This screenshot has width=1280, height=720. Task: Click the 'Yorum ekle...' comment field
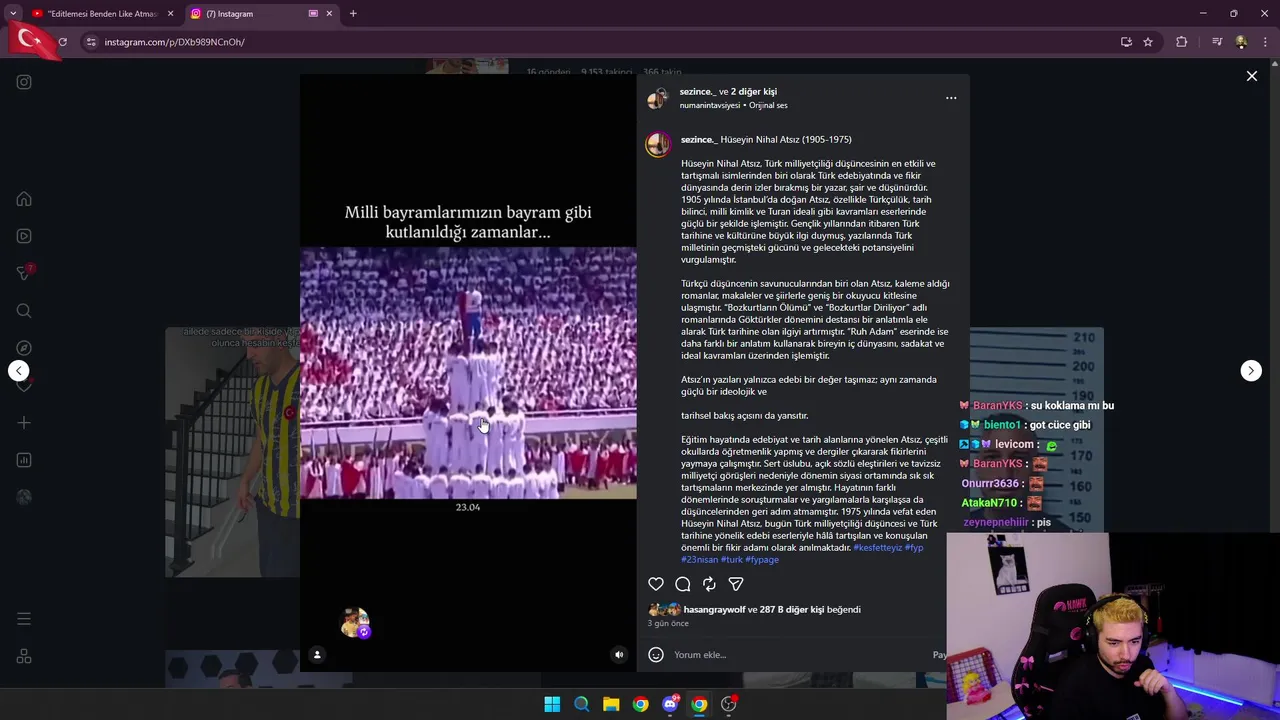[x=800, y=655]
